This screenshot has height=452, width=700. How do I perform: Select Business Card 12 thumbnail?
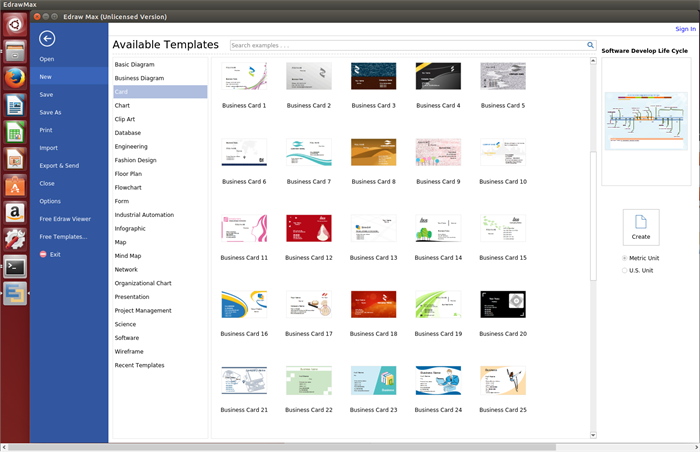click(x=308, y=228)
